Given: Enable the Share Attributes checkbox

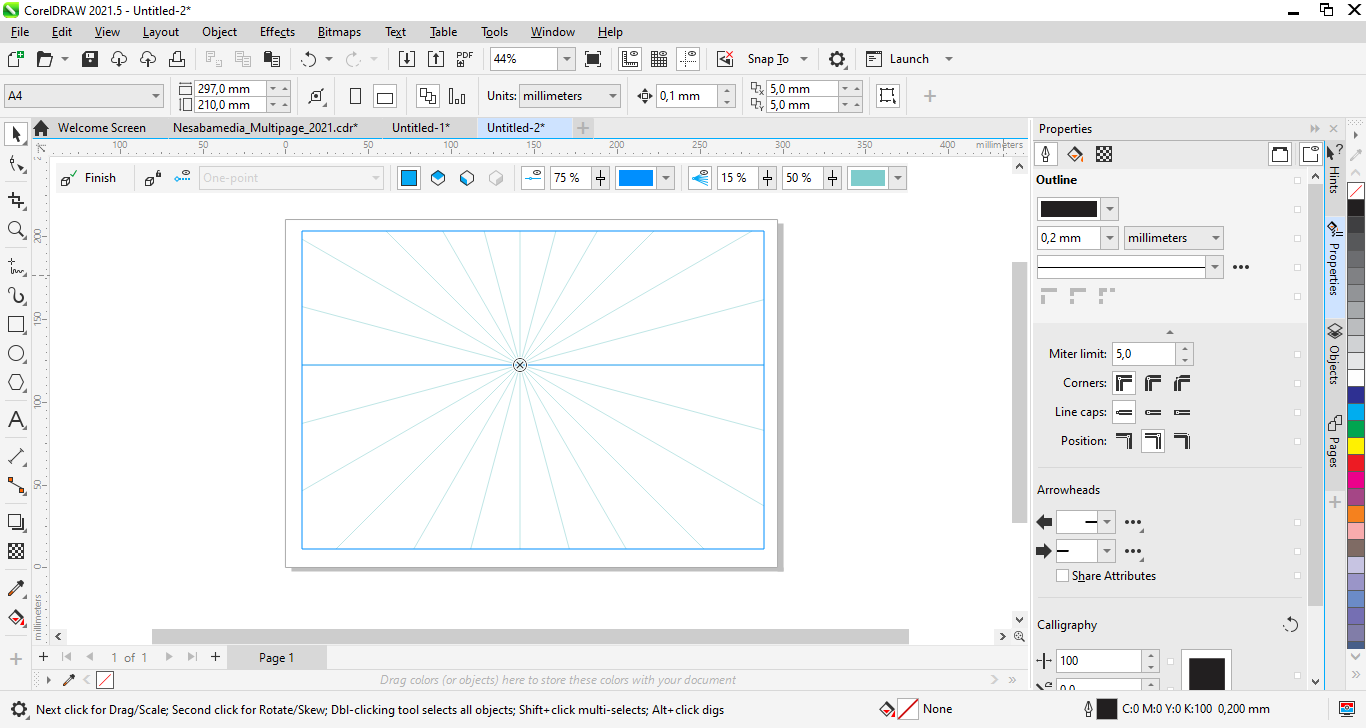Looking at the screenshot, I should 1063,576.
